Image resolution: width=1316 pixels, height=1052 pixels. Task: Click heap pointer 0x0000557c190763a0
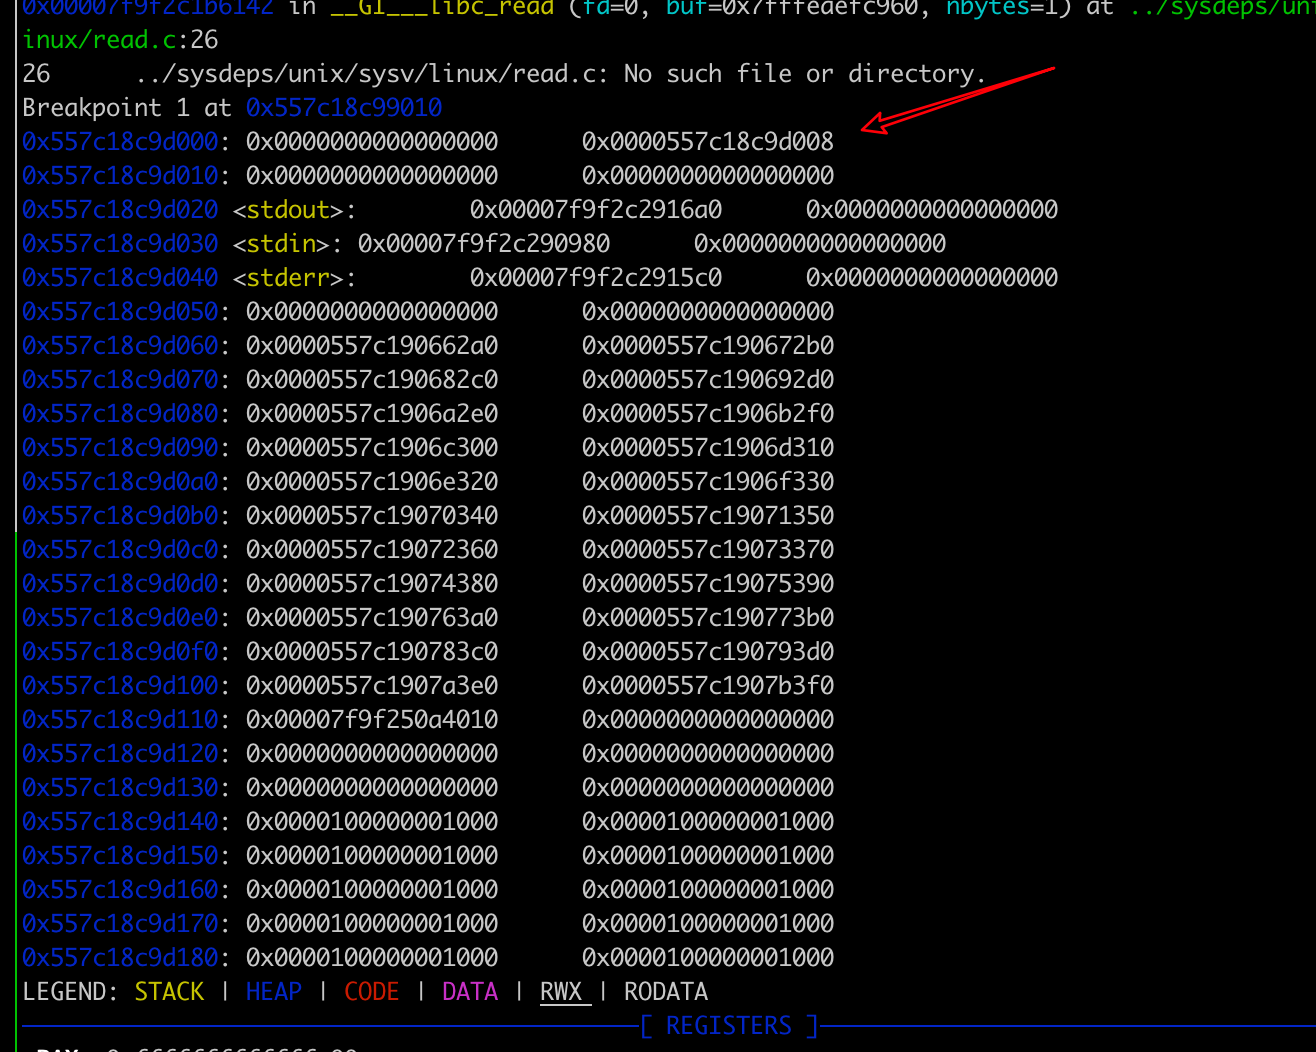click(372, 618)
